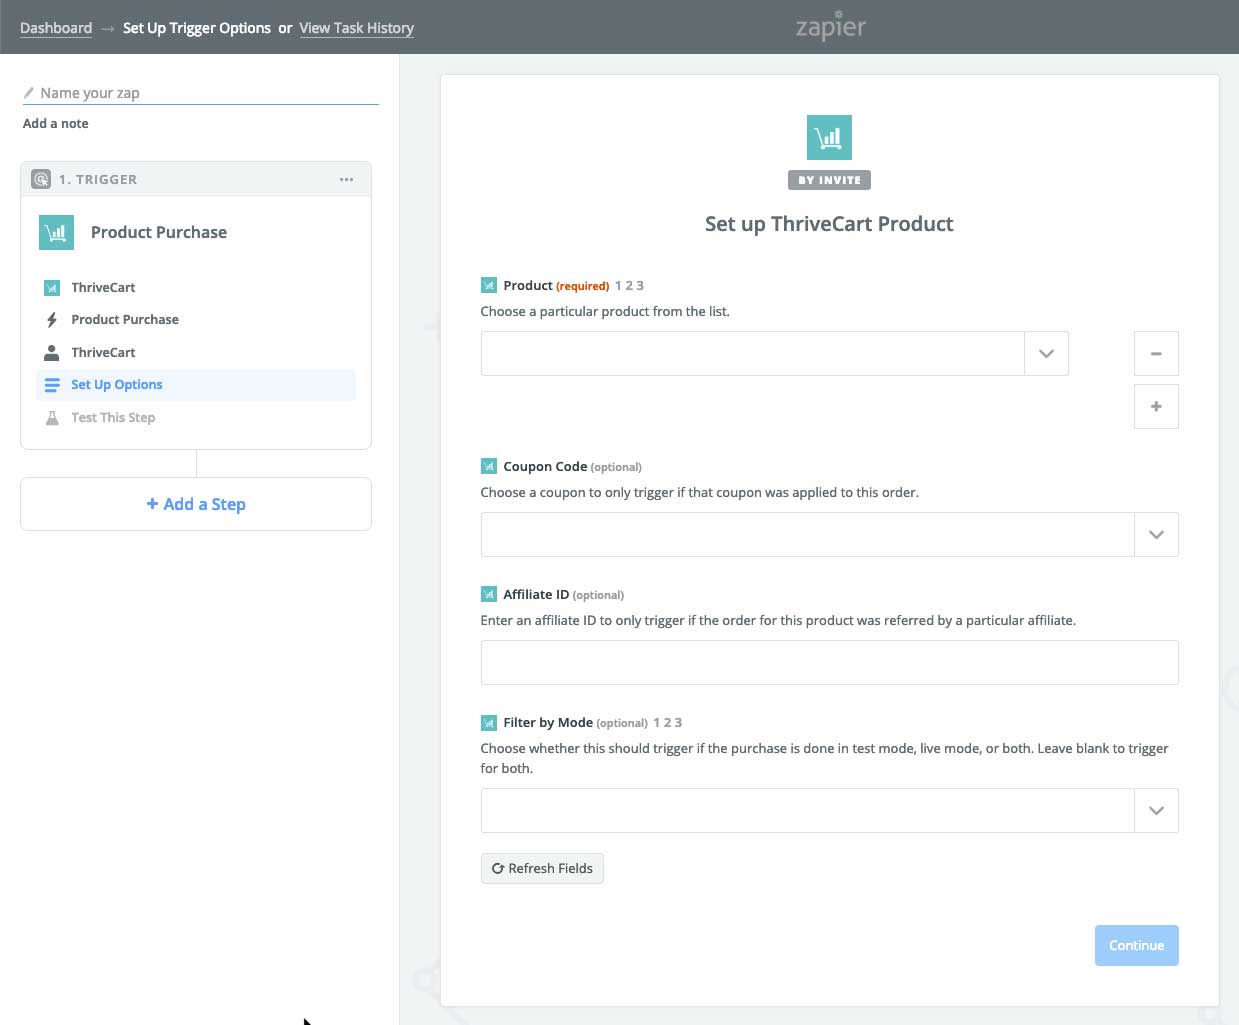
Task: Click the Continue button
Action: 1137,946
